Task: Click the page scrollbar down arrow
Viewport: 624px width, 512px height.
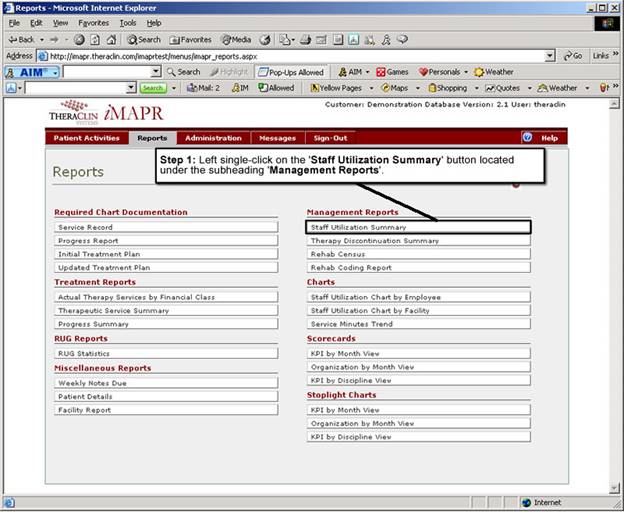Action: [614, 488]
